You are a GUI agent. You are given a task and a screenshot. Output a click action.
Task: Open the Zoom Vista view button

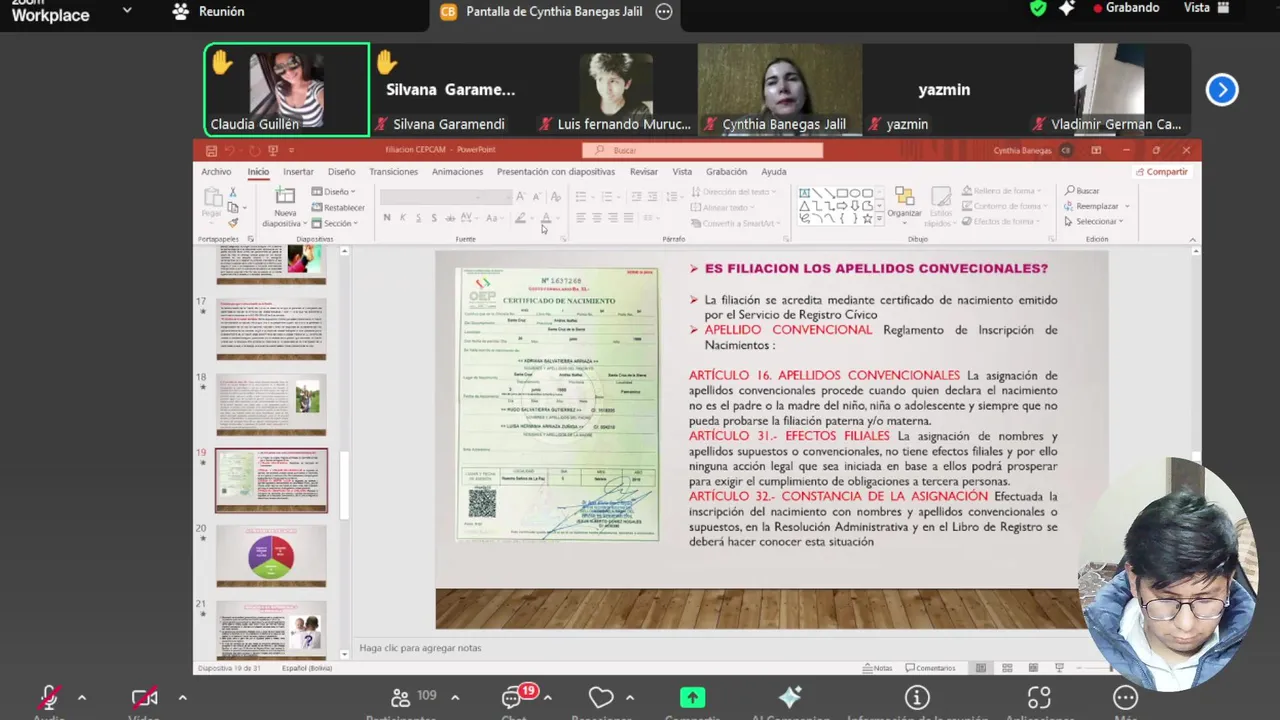pos(1205,7)
